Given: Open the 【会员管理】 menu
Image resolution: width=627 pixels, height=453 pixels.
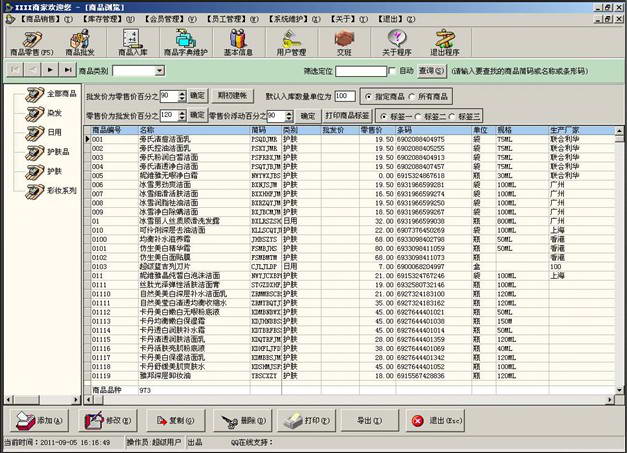Looking at the screenshot, I should pos(170,19).
